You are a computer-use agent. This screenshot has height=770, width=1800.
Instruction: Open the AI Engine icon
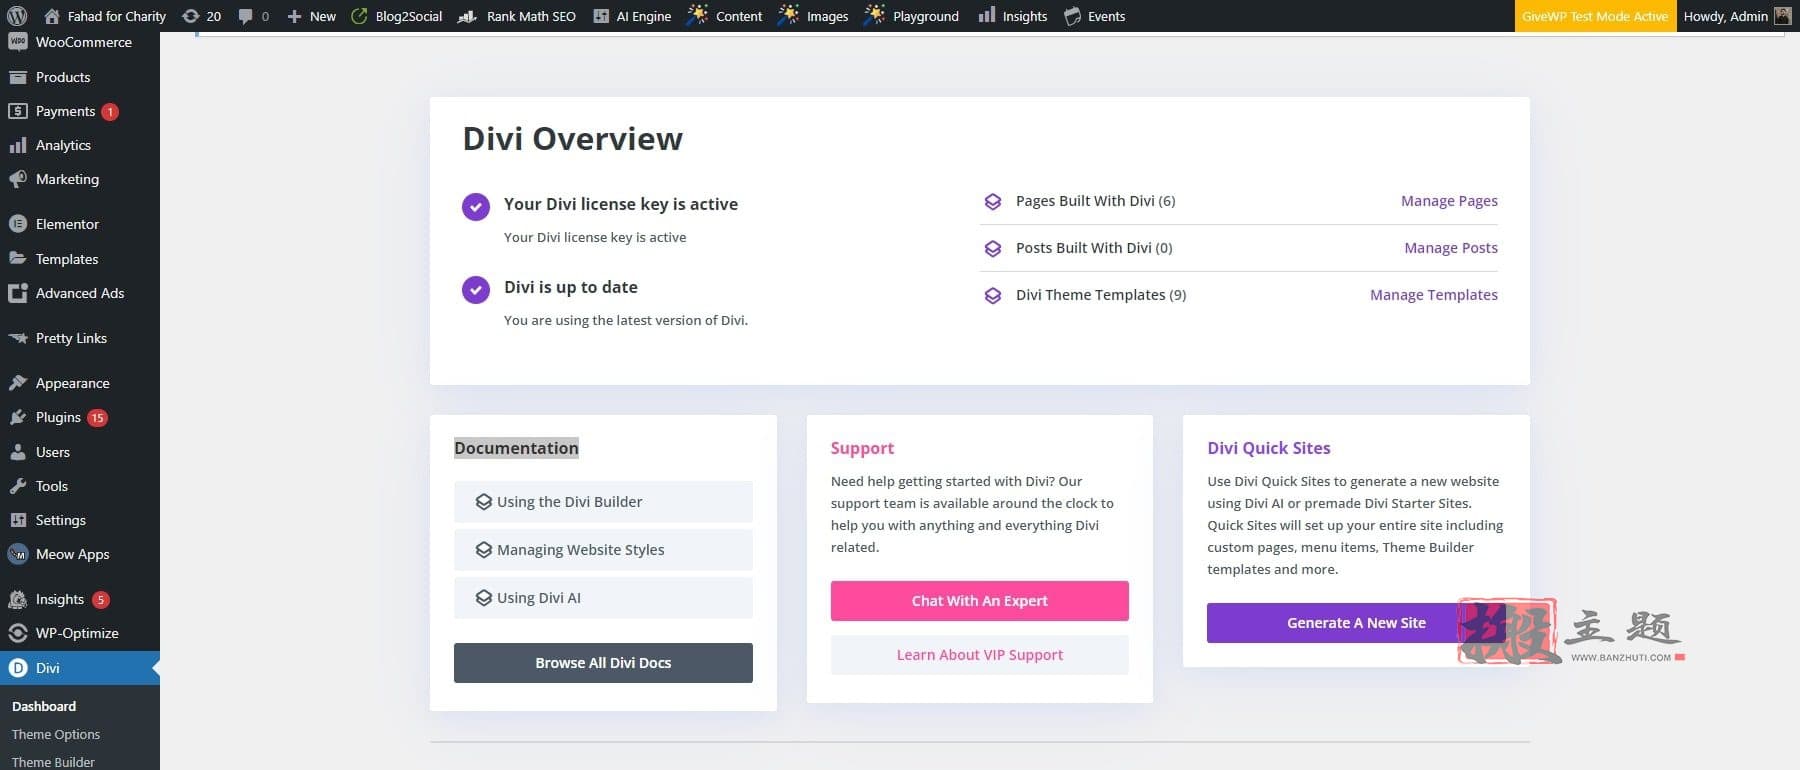tap(601, 16)
